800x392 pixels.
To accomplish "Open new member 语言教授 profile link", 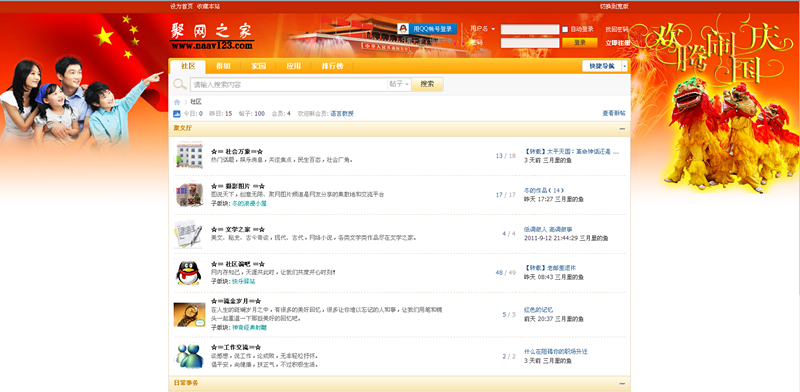I will [x=342, y=113].
